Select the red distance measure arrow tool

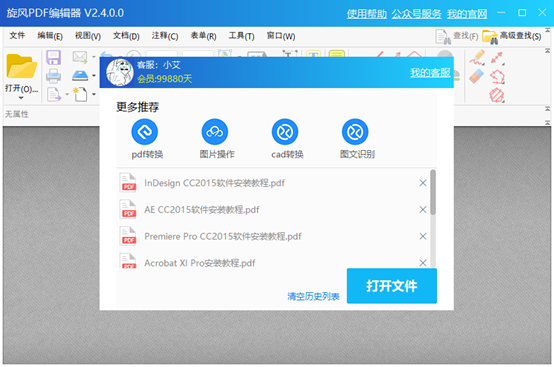[497, 58]
